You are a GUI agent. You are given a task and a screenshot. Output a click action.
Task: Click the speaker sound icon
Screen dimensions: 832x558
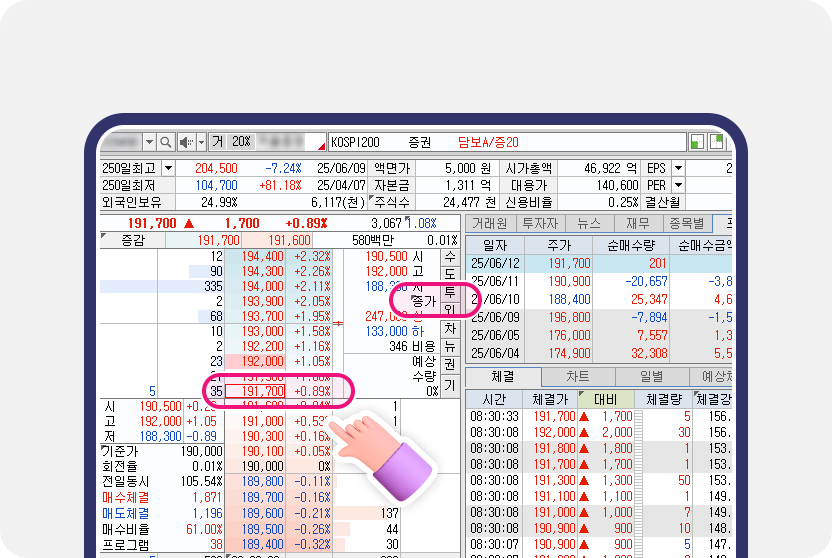point(185,142)
